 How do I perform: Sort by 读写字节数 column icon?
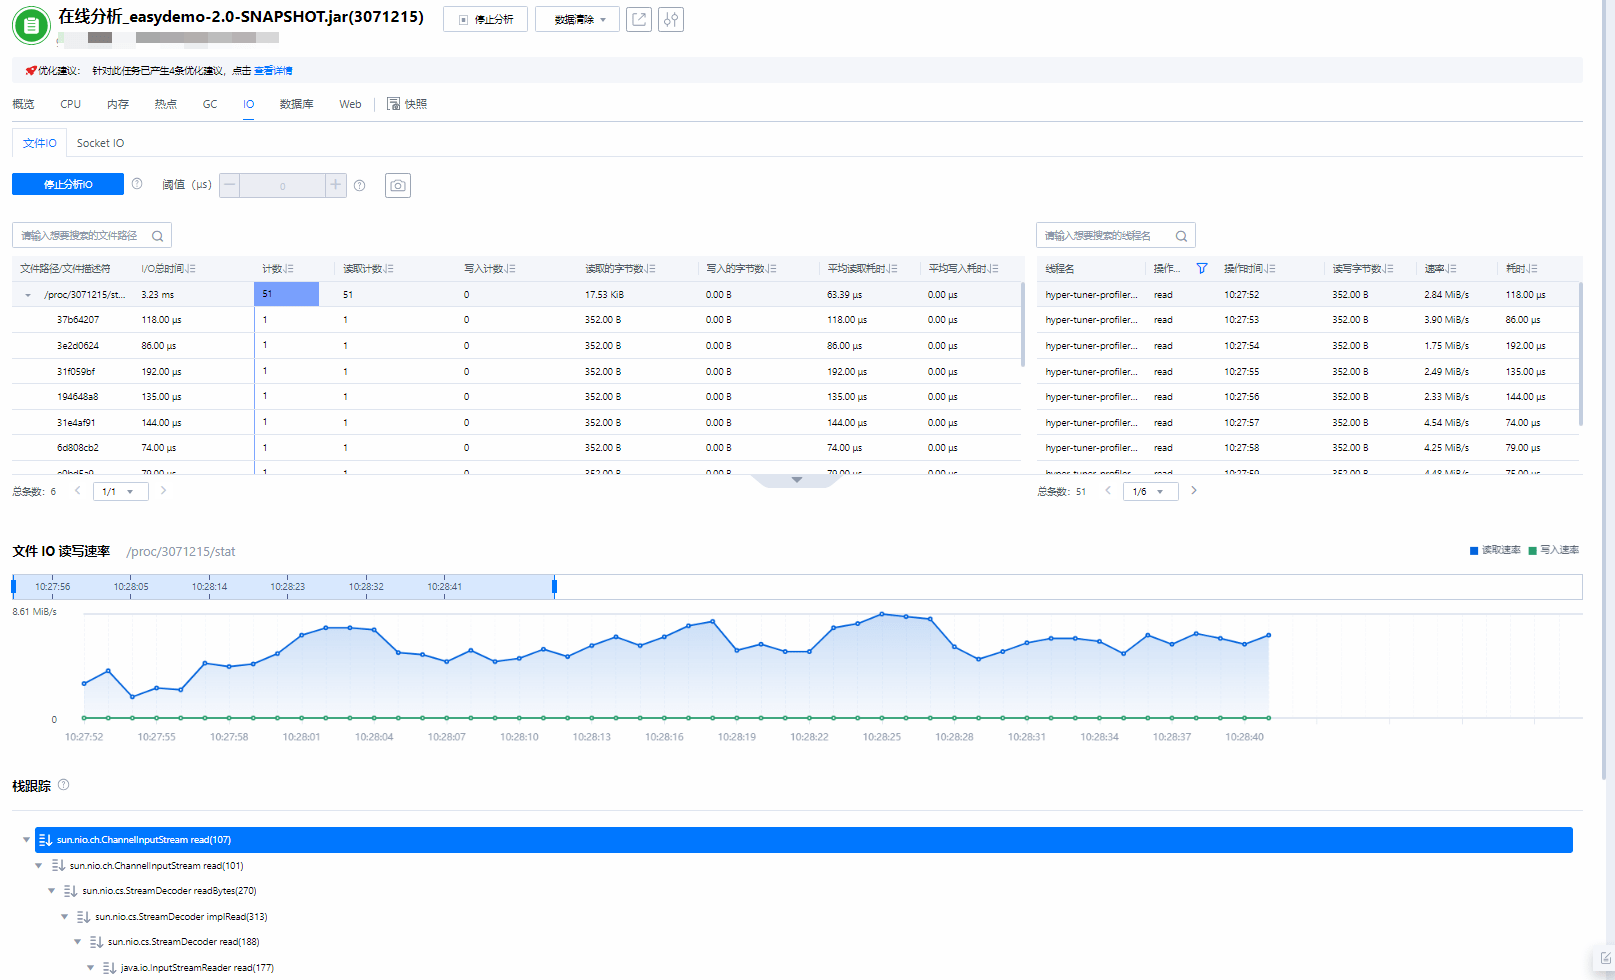coord(1389,269)
